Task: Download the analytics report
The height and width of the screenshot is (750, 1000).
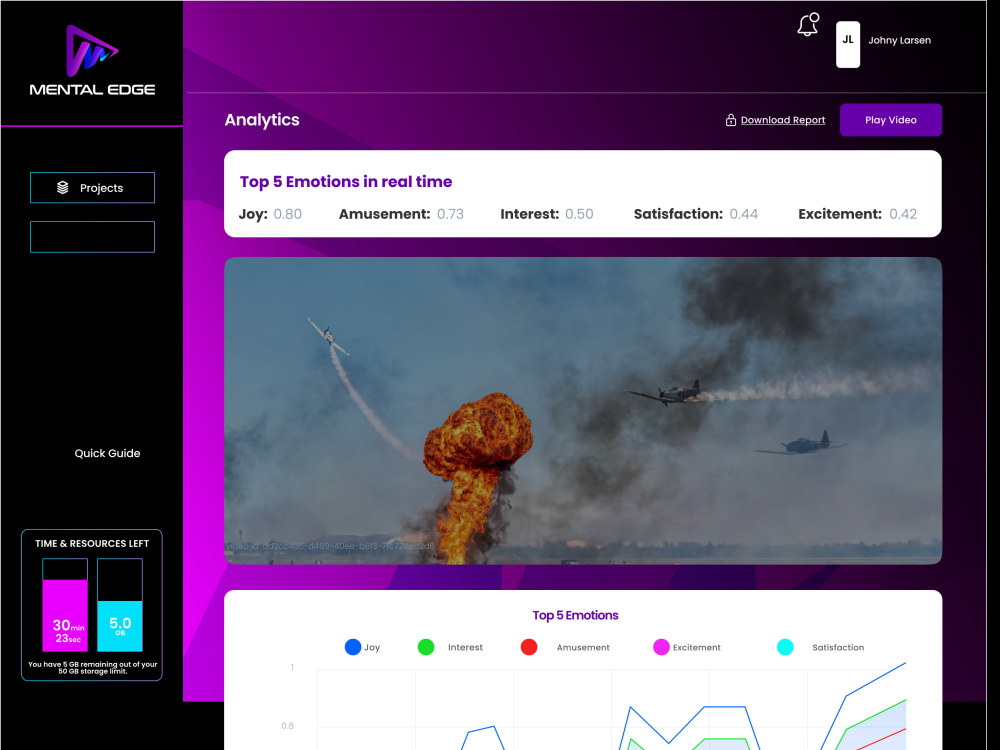Action: pos(783,120)
